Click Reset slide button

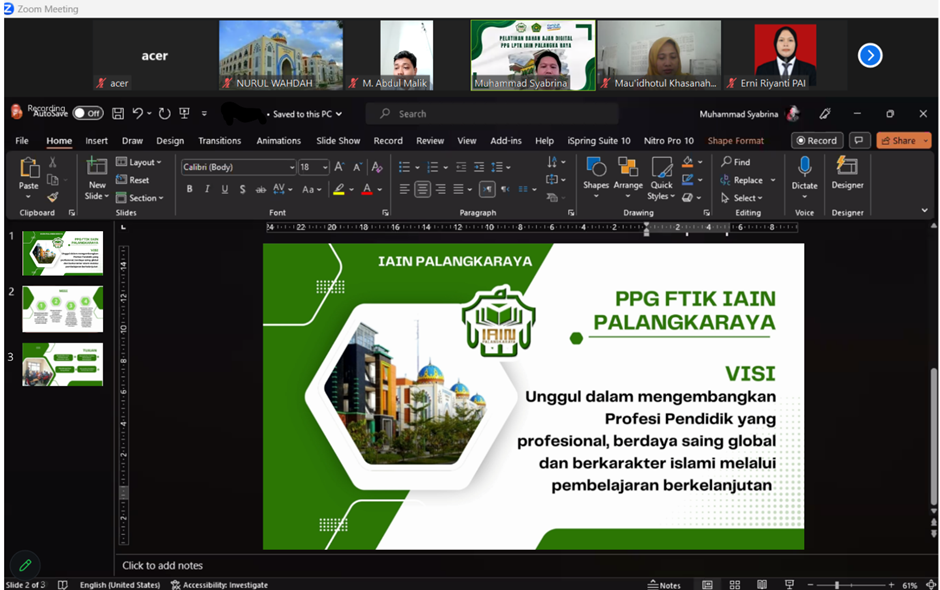coord(132,180)
